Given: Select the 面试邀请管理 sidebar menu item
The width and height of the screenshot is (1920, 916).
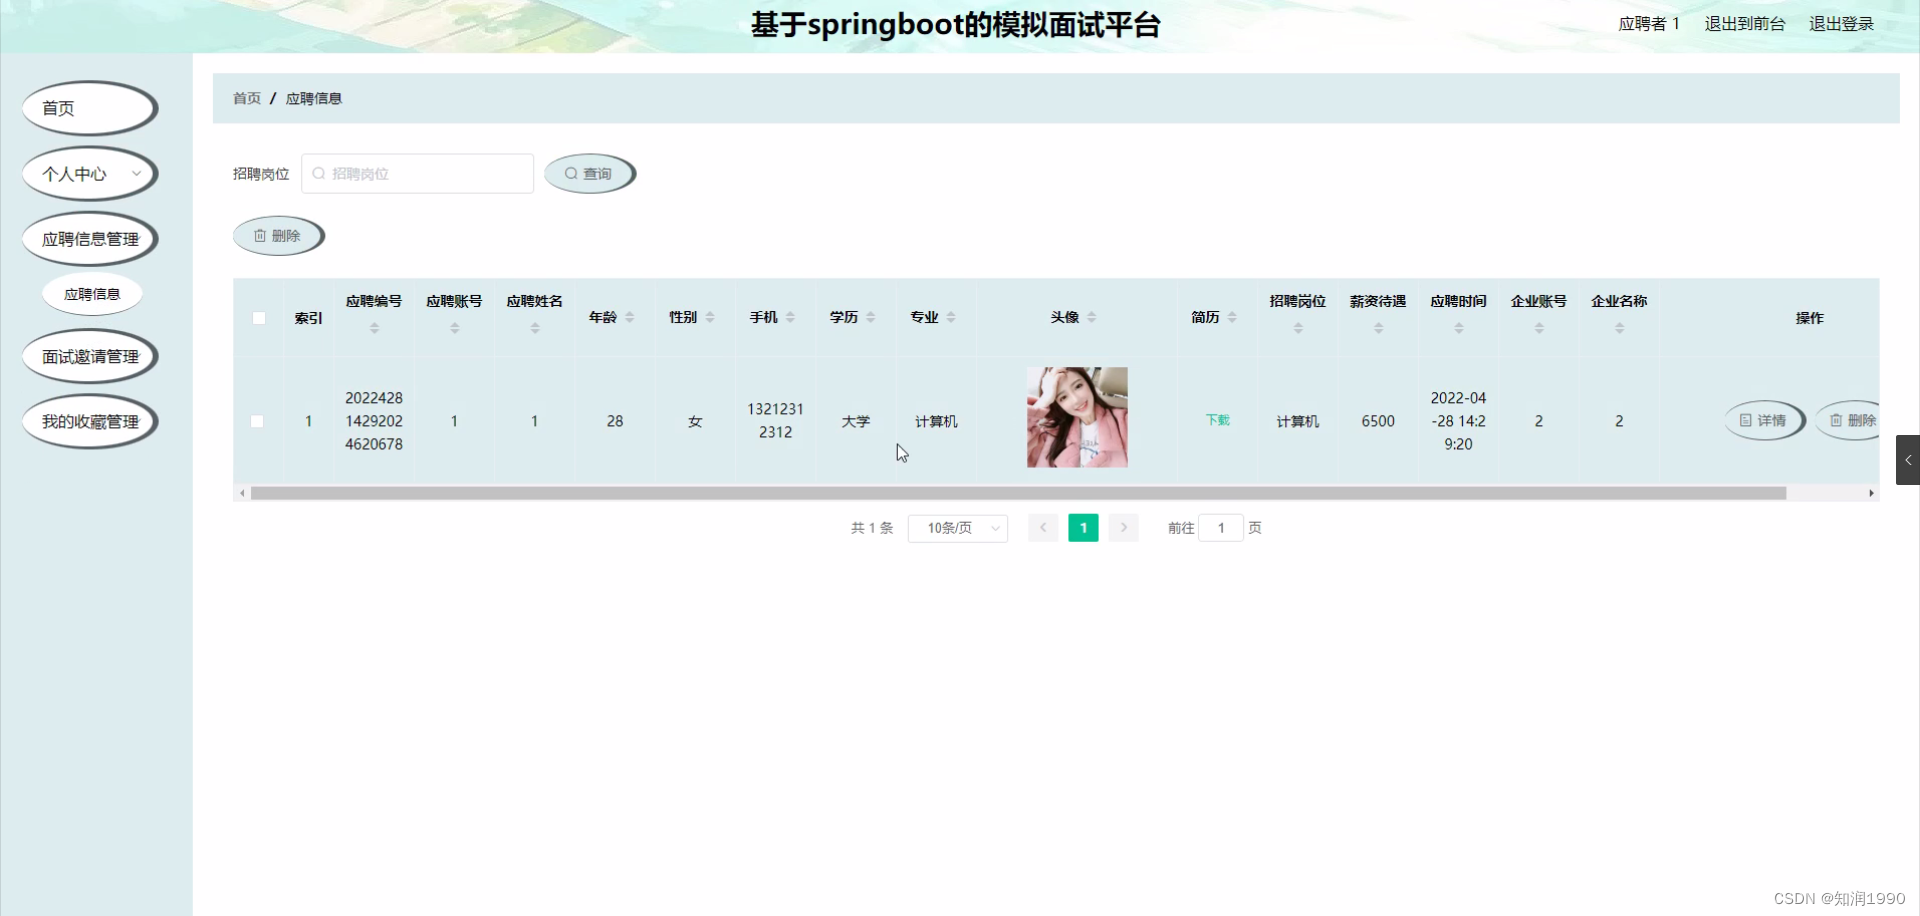Looking at the screenshot, I should click(89, 356).
